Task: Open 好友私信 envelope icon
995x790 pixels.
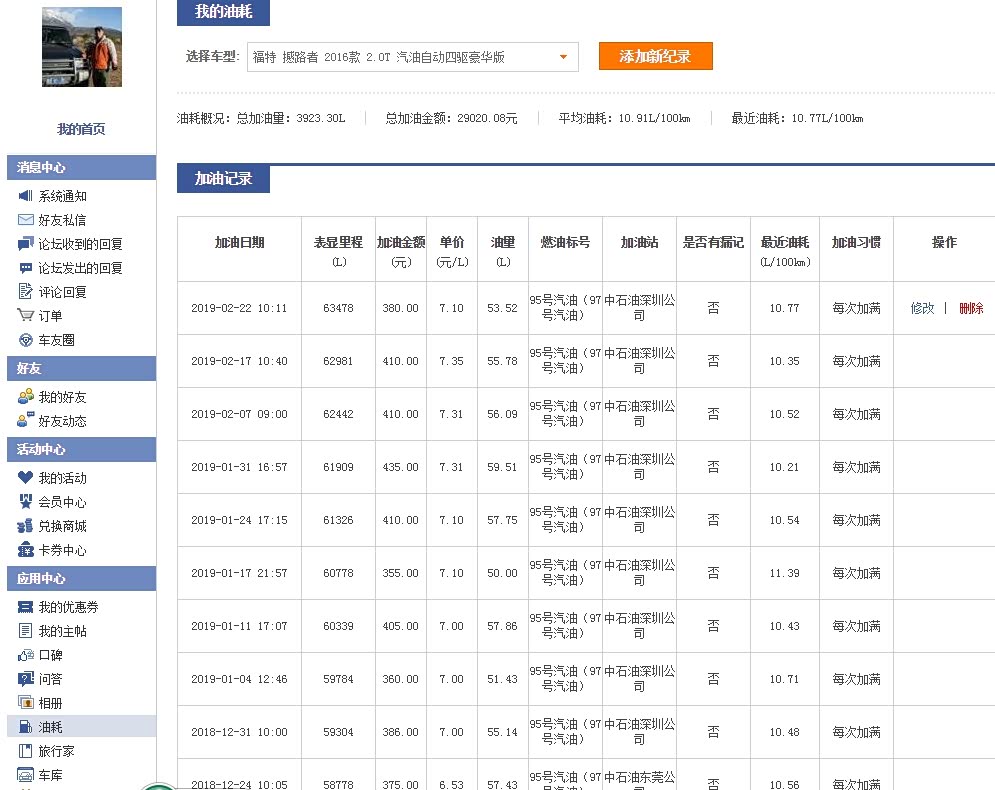Action: point(26,220)
